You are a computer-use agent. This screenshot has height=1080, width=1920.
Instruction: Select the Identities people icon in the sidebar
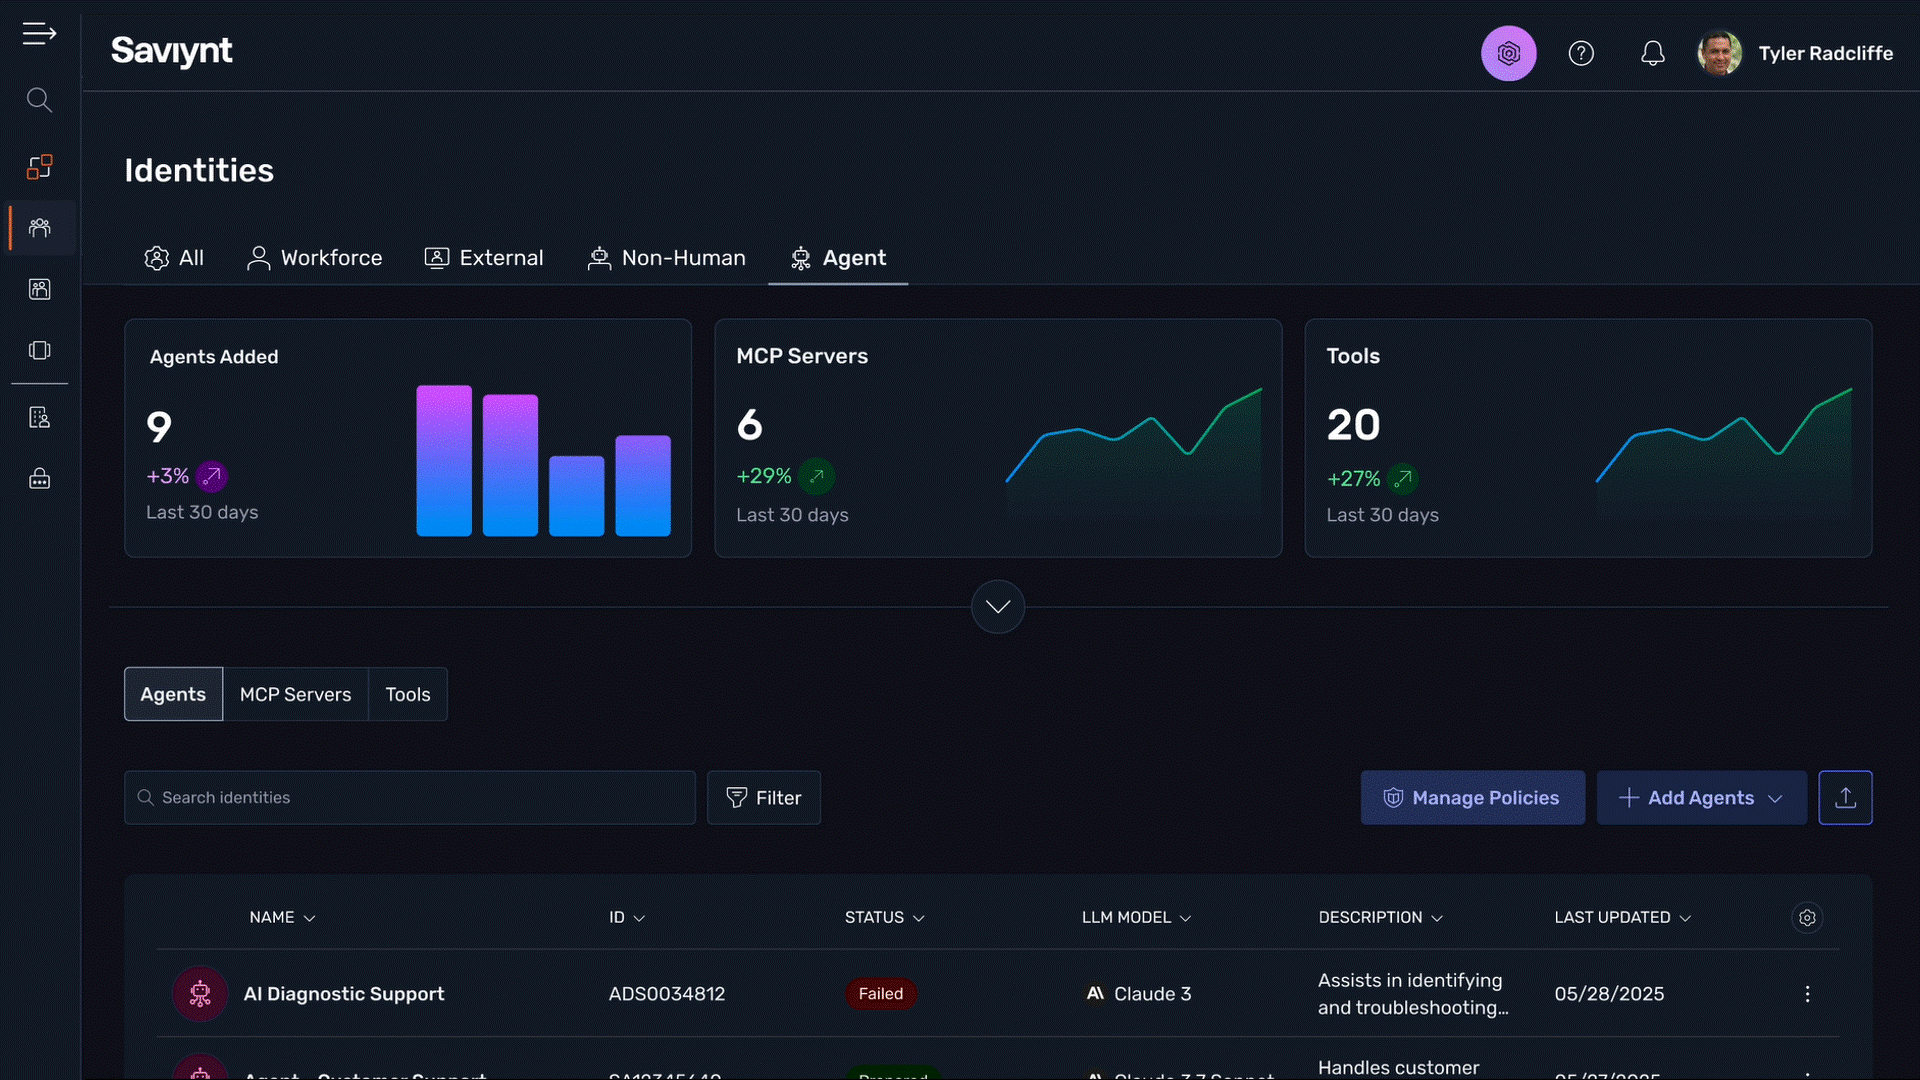[40, 228]
